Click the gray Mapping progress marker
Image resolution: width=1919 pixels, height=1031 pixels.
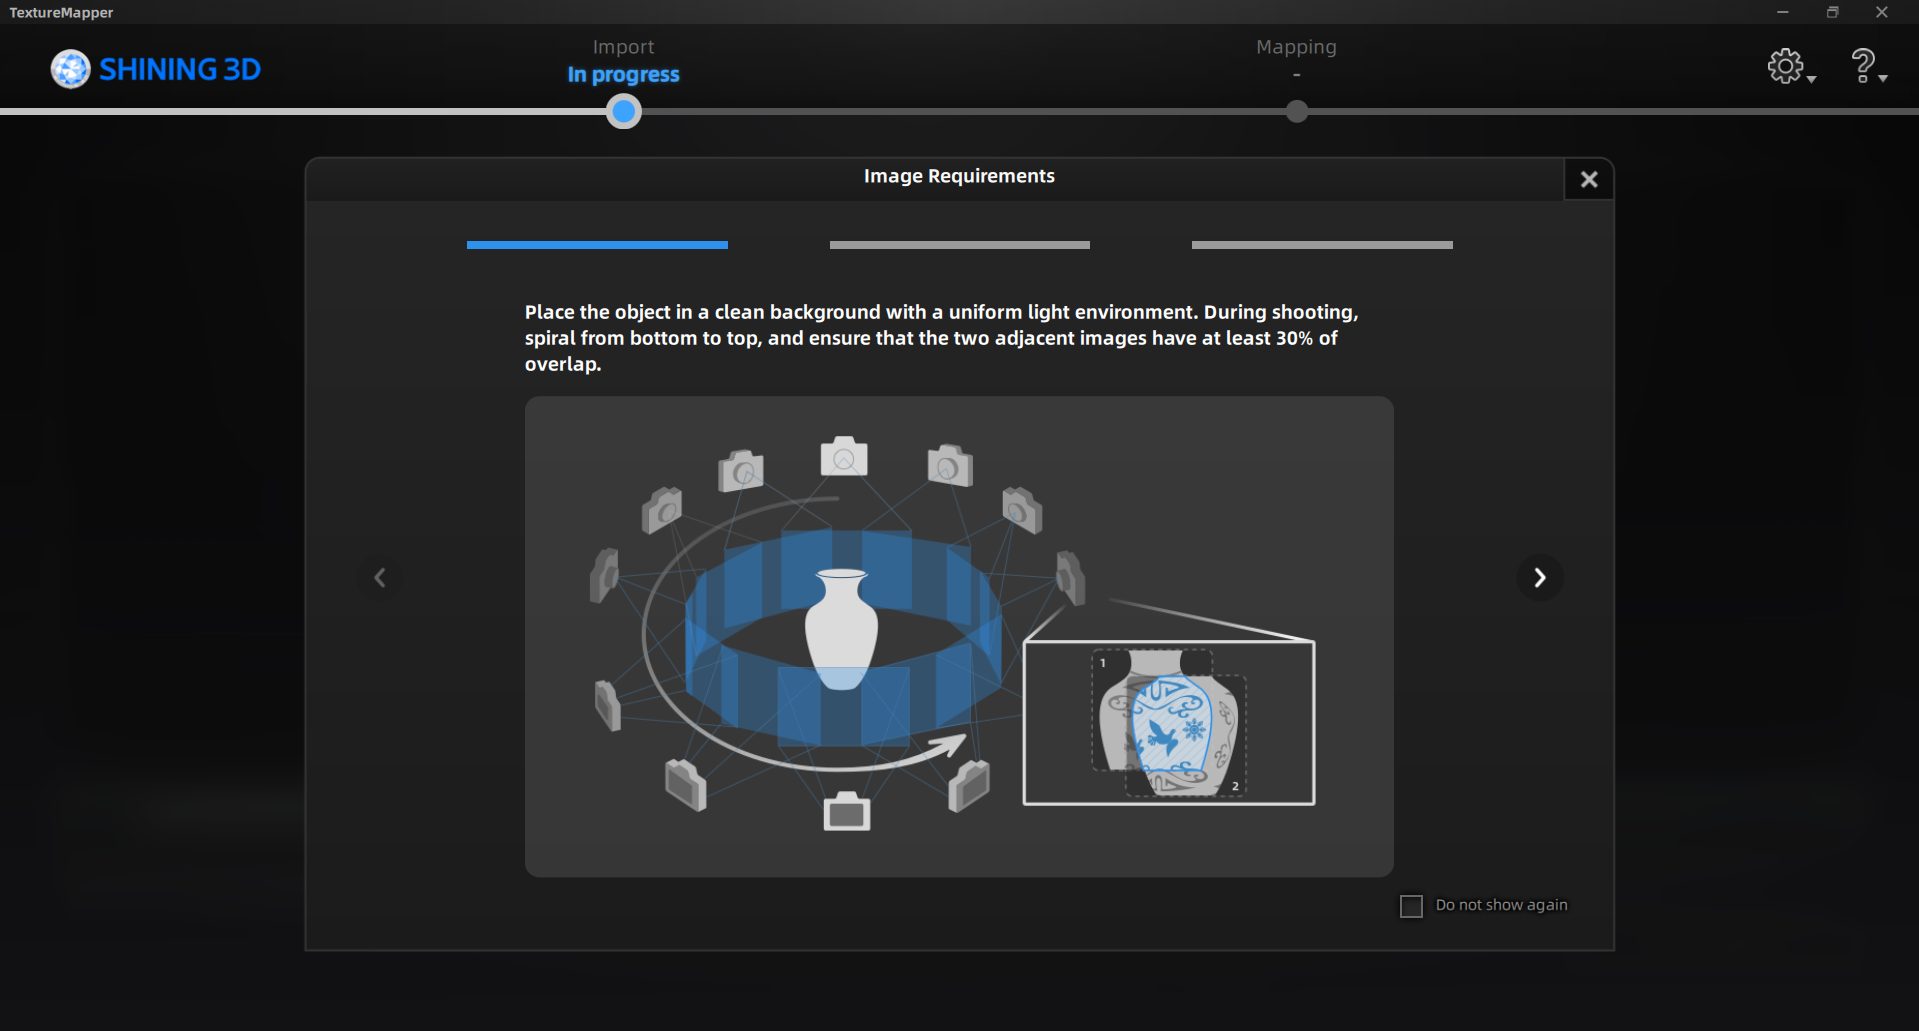point(1297,112)
